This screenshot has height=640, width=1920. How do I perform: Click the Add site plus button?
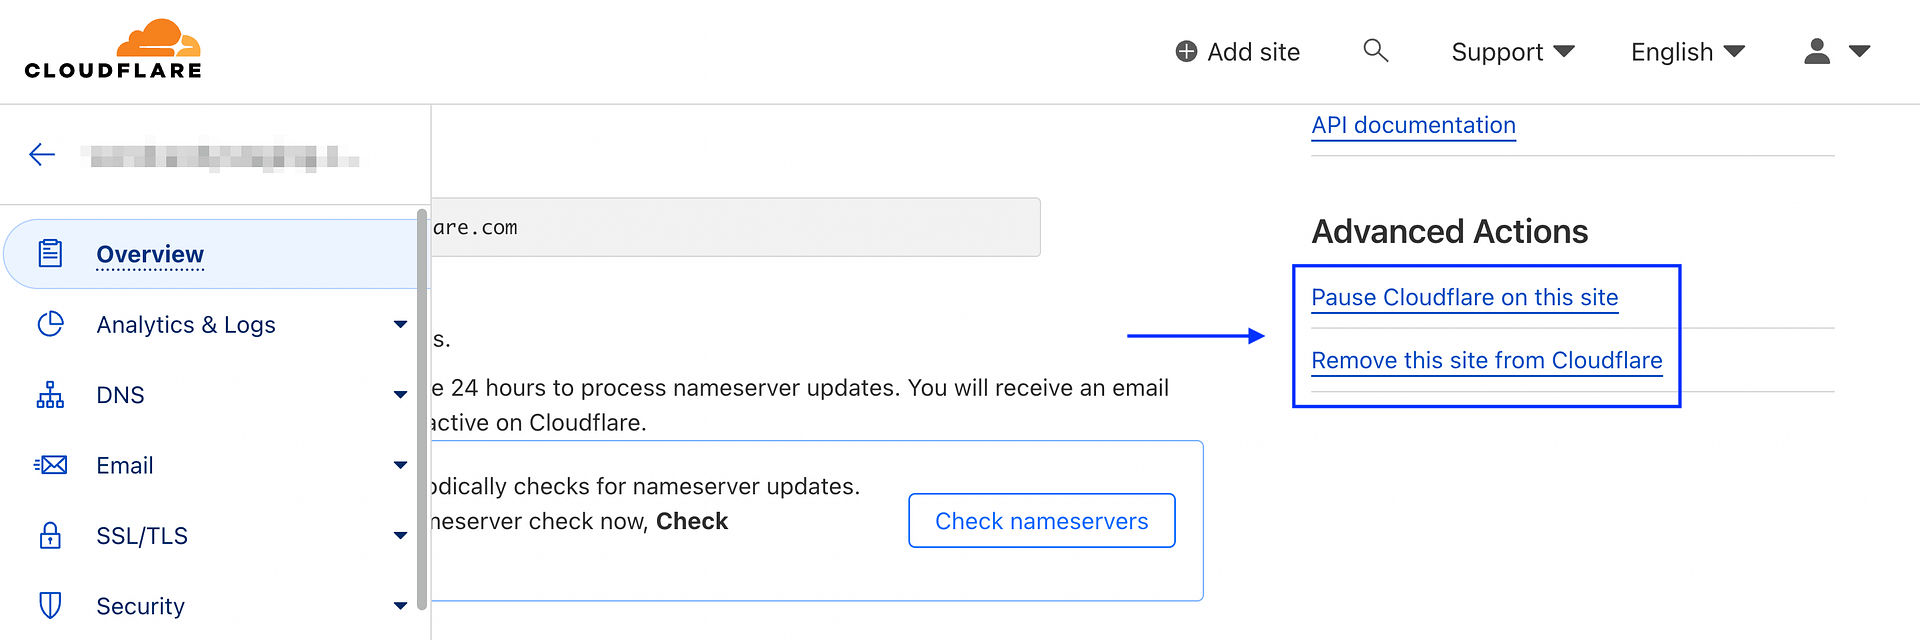[x=1238, y=52]
